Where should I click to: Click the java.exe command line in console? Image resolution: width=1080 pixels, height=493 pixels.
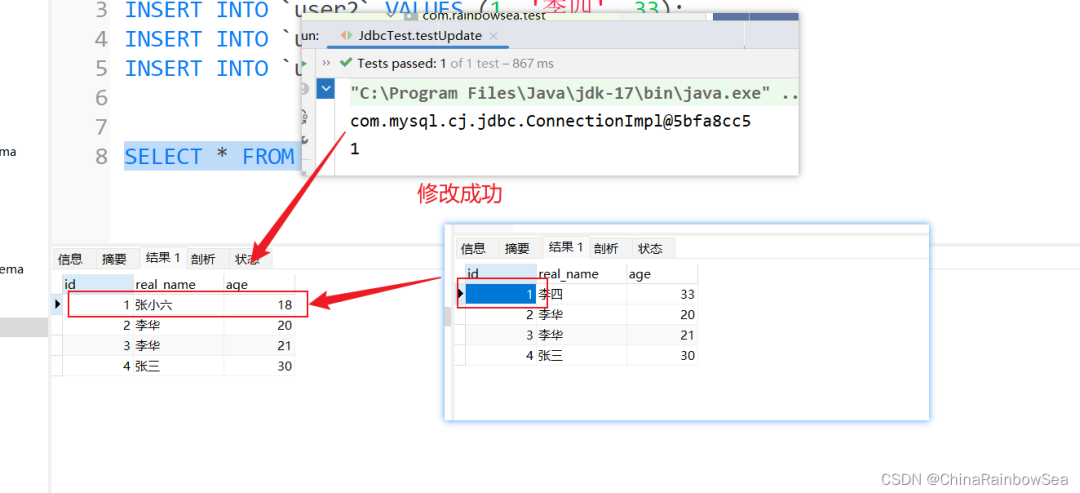click(574, 92)
